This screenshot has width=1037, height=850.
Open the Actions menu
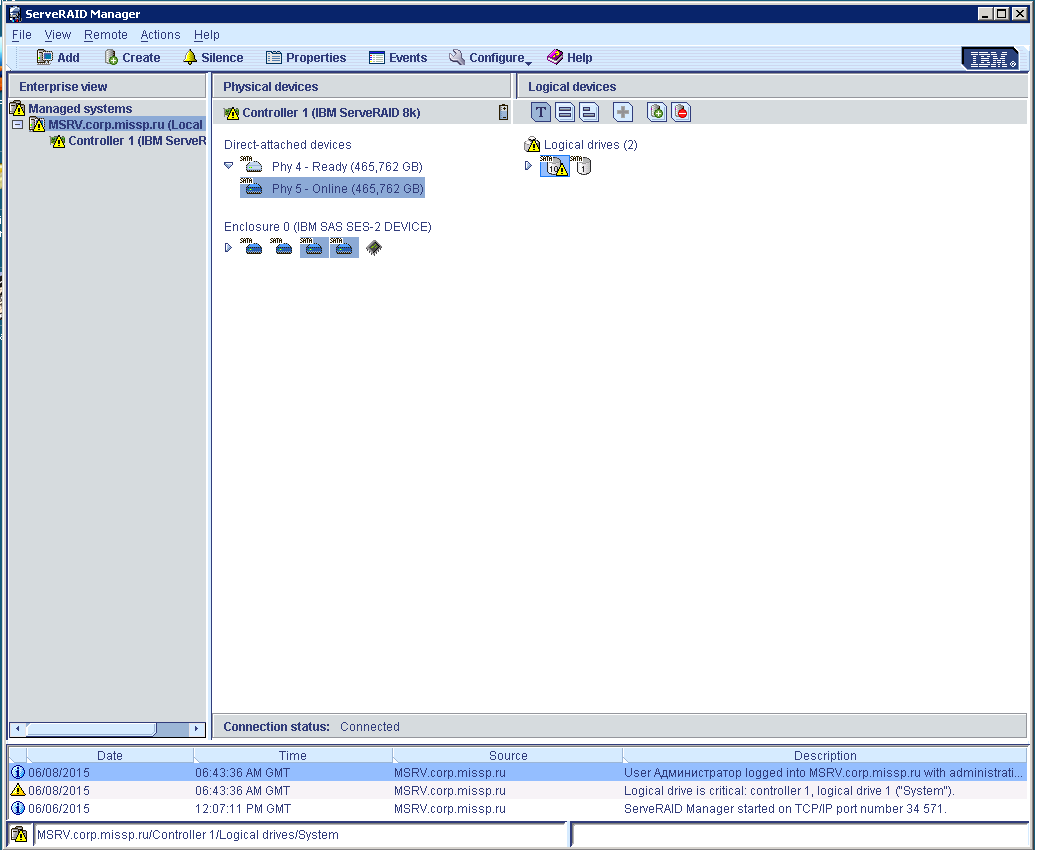click(160, 35)
